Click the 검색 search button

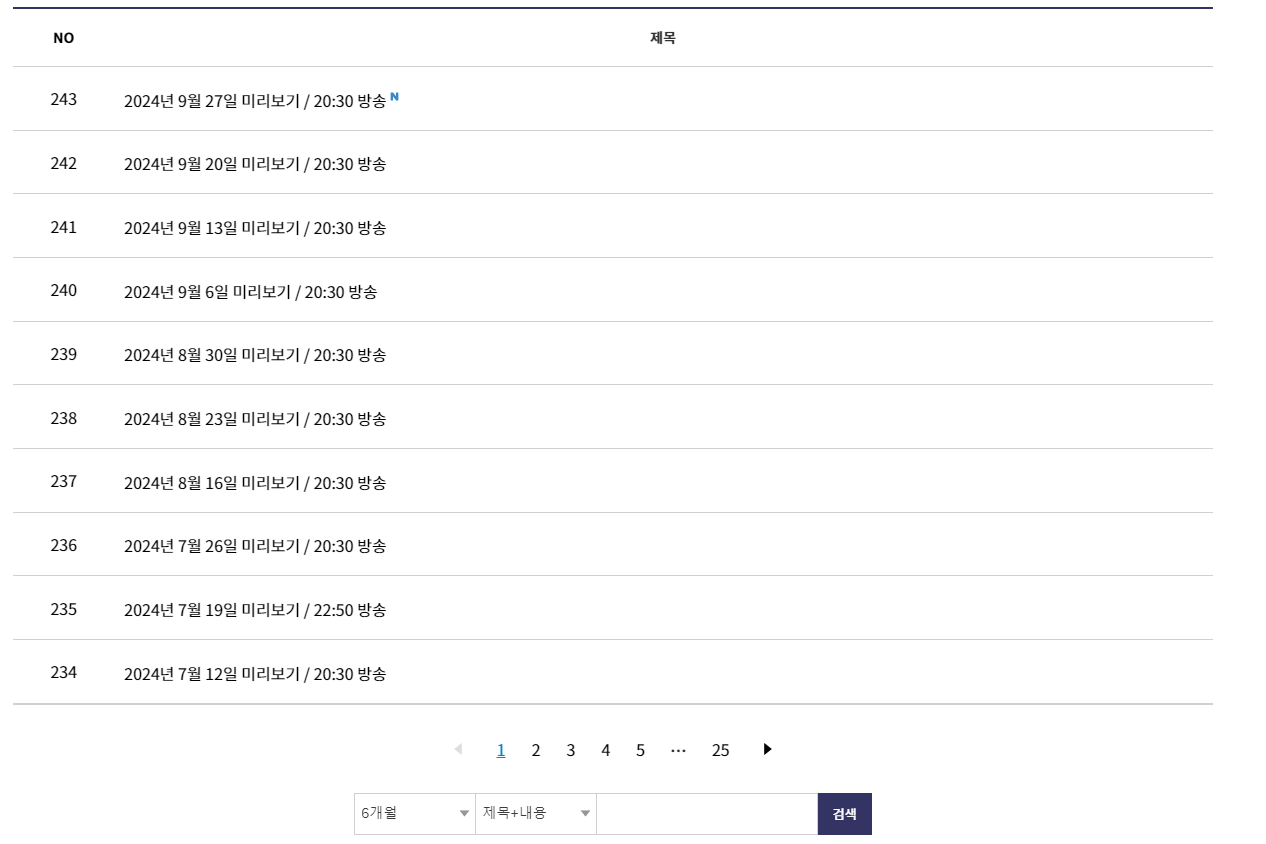pos(845,814)
